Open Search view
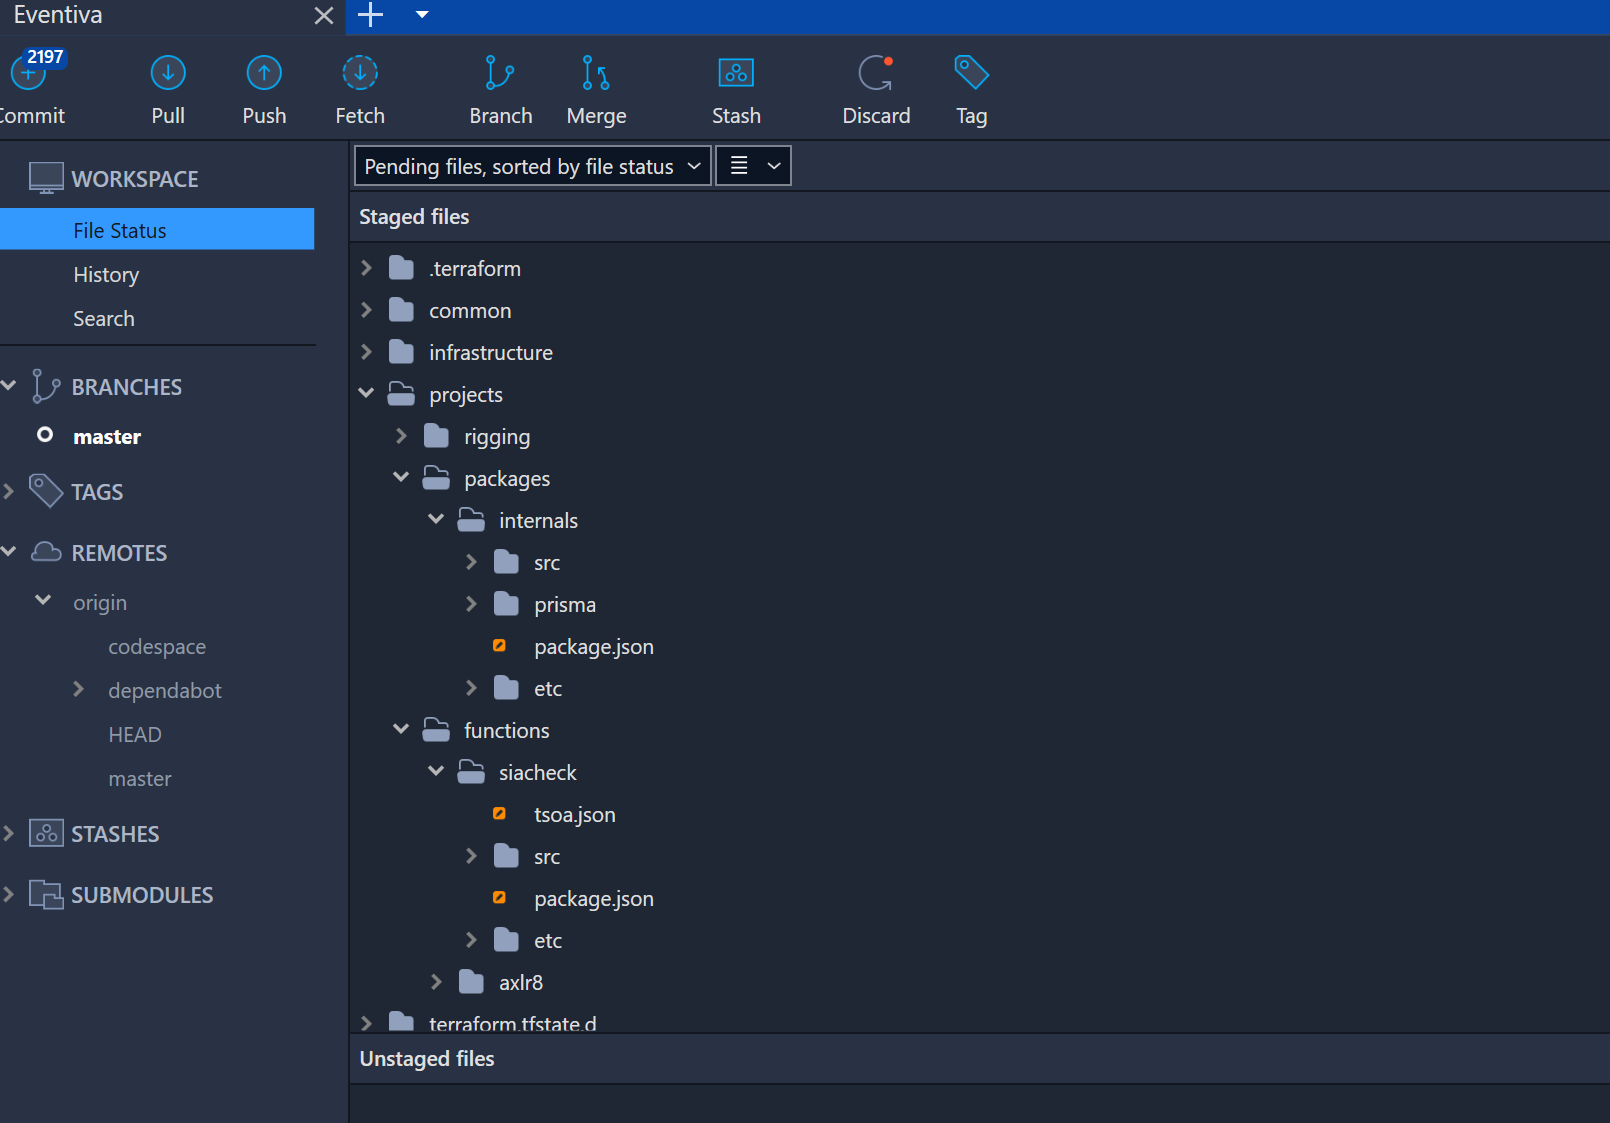The width and height of the screenshot is (1610, 1123). 104,318
